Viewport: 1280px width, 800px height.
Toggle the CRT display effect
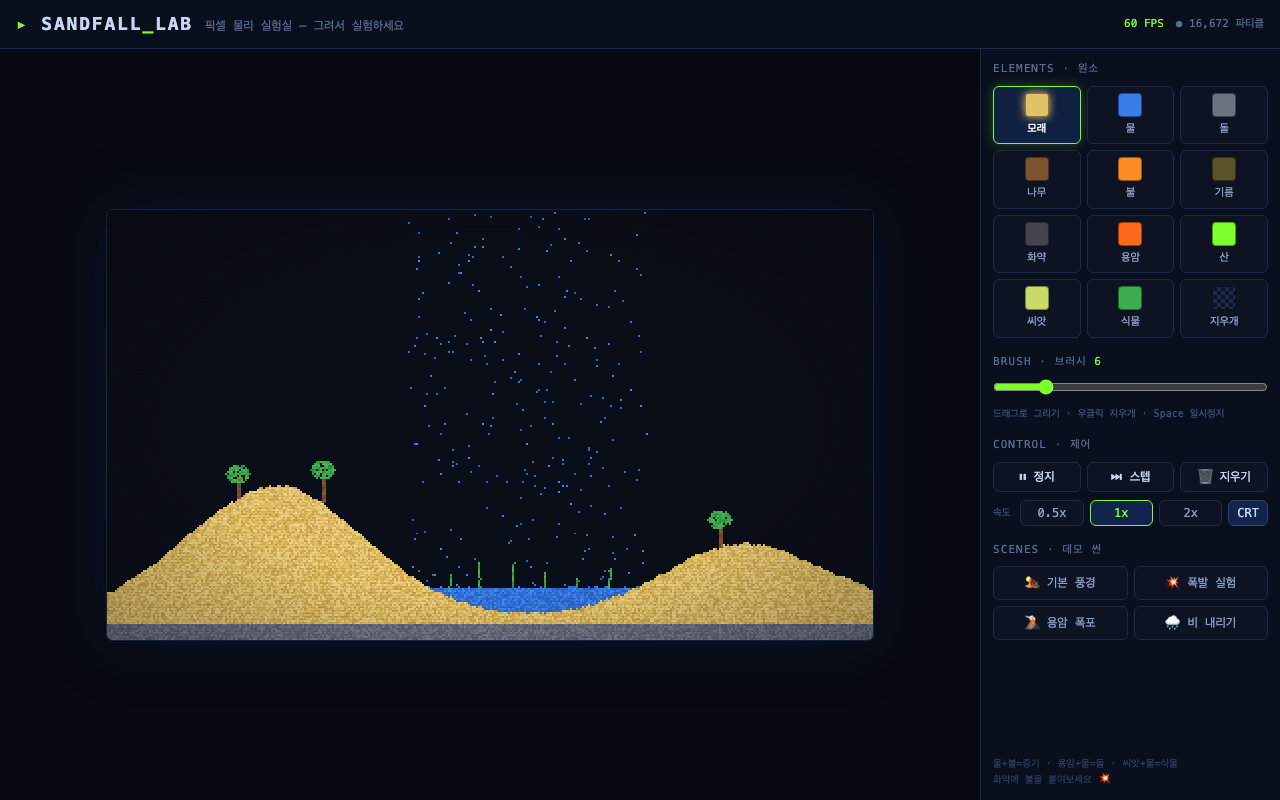click(1248, 513)
